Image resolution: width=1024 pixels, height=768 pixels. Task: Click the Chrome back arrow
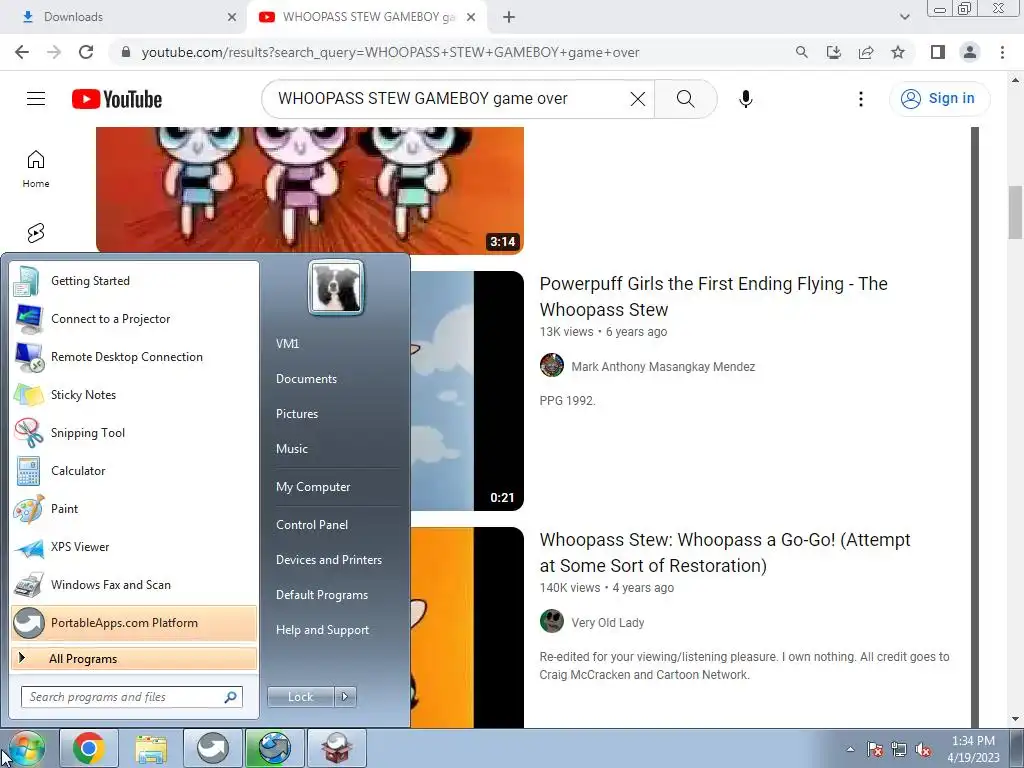click(x=22, y=52)
